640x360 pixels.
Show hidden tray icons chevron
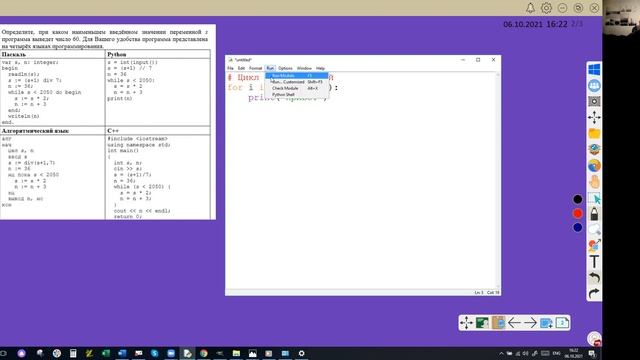501,353
